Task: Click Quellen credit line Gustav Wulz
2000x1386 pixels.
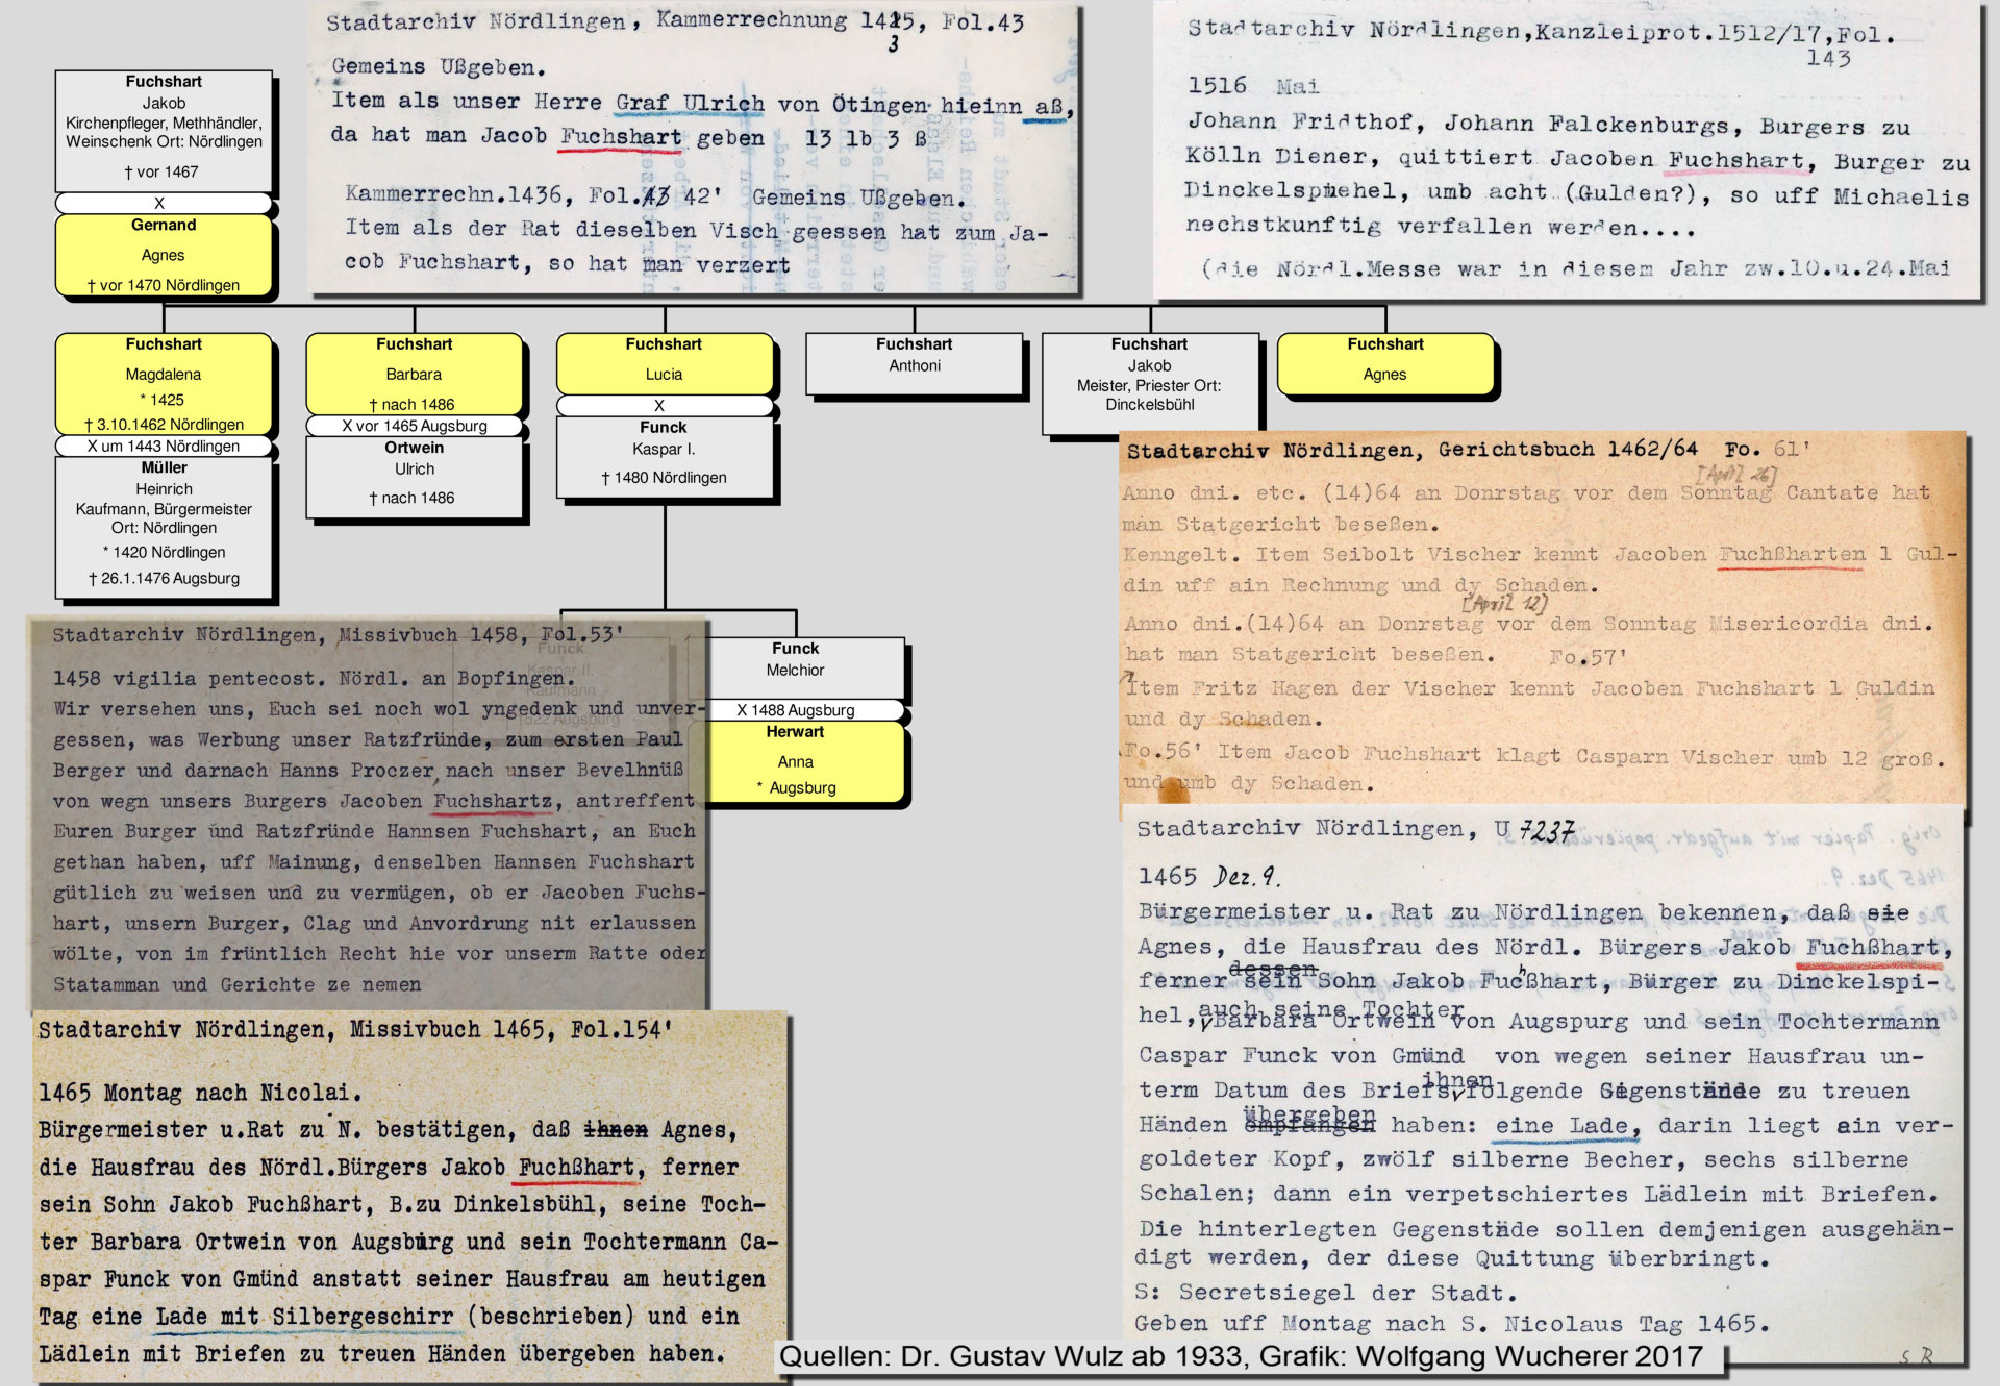Action: (1240, 1357)
